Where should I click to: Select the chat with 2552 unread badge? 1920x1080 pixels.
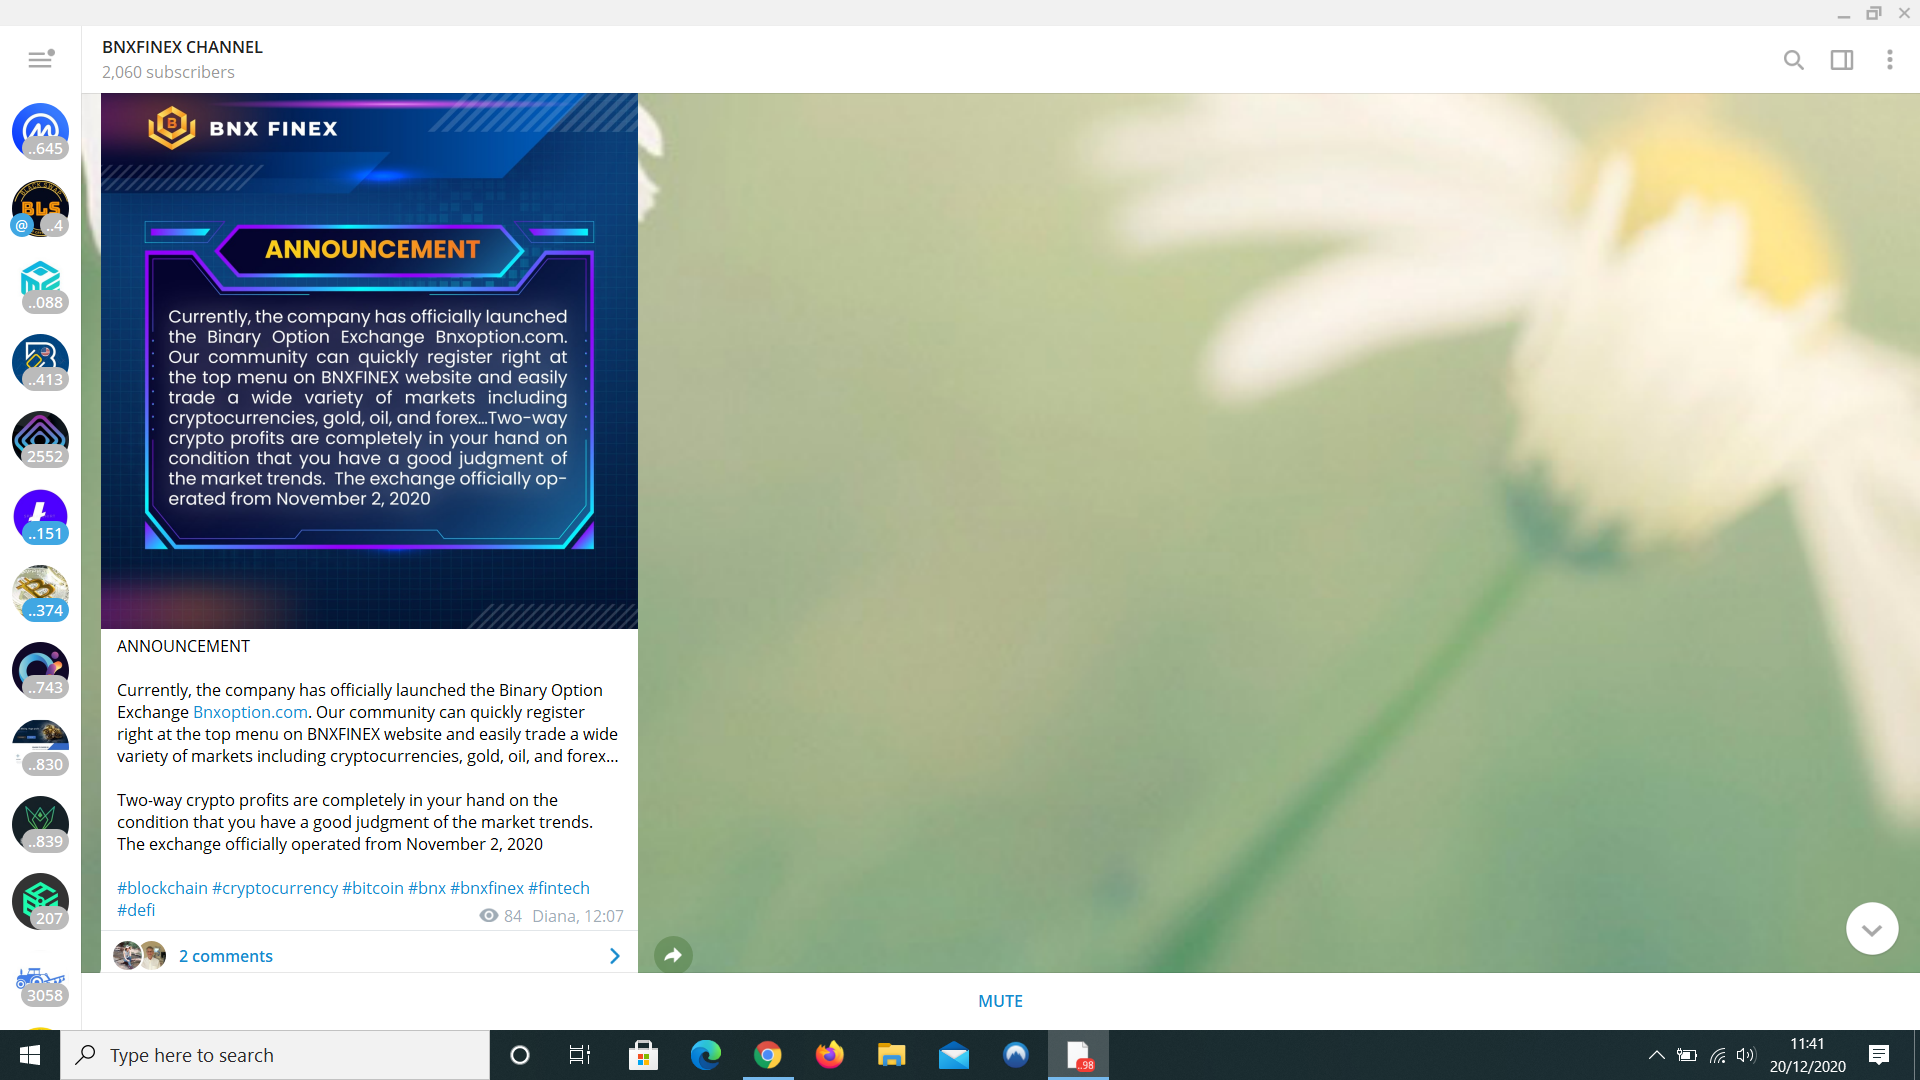coord(40,439)
